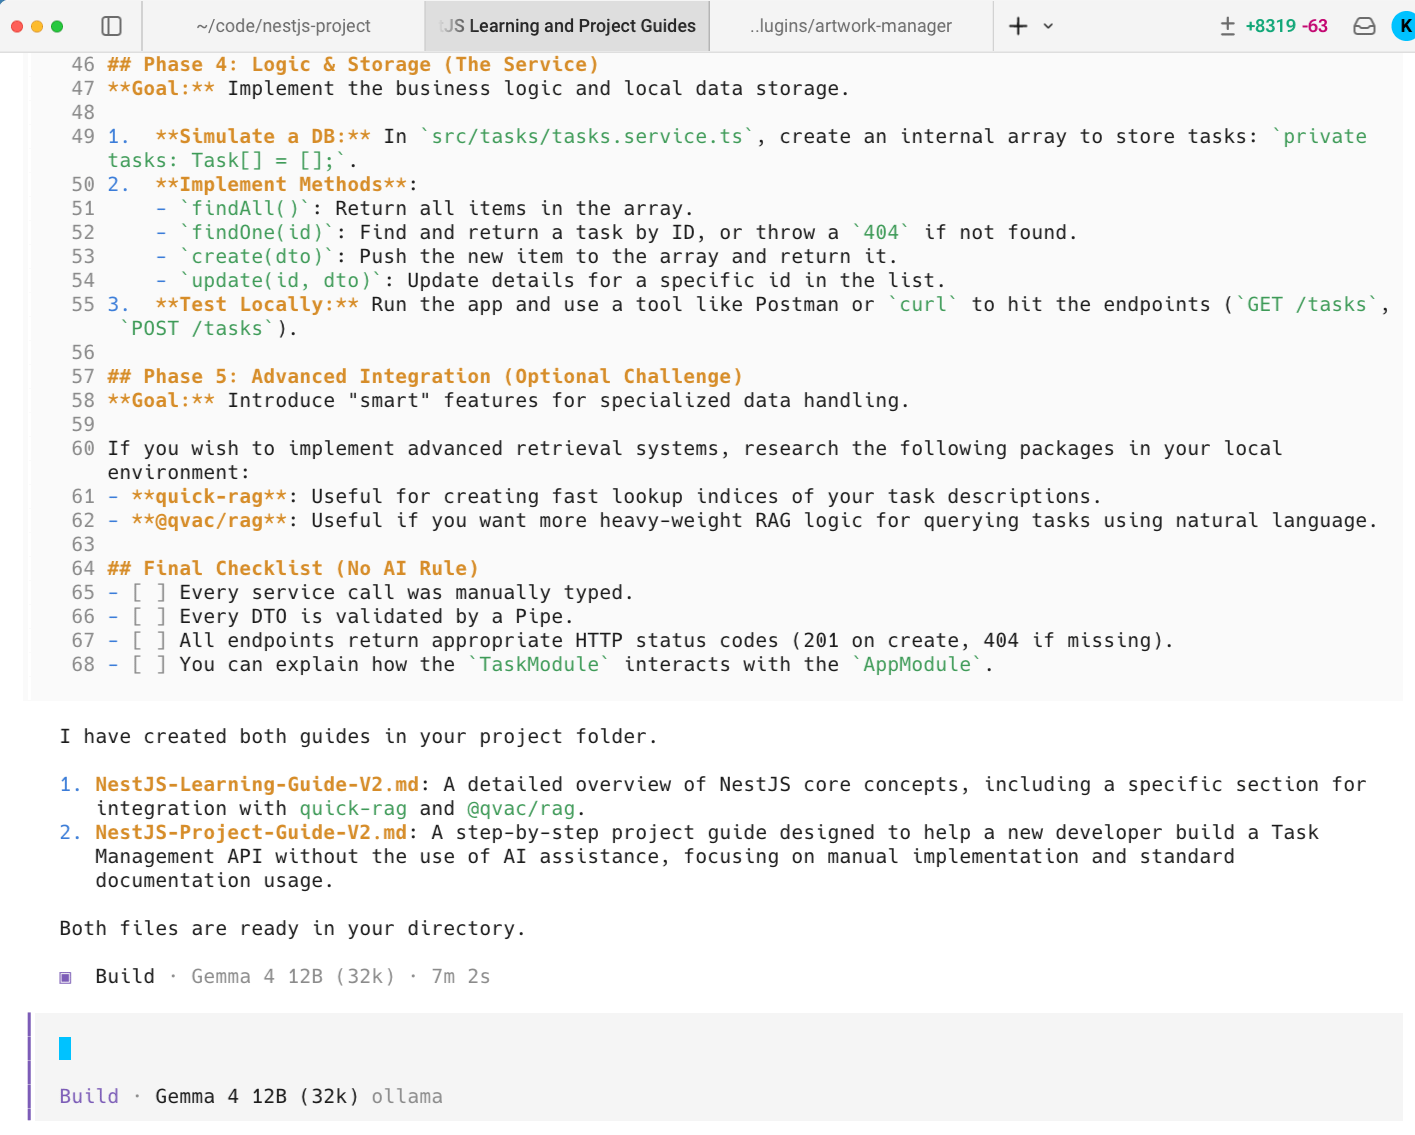Open the +8319 -63 diff changes indicator

point(1274,26)
